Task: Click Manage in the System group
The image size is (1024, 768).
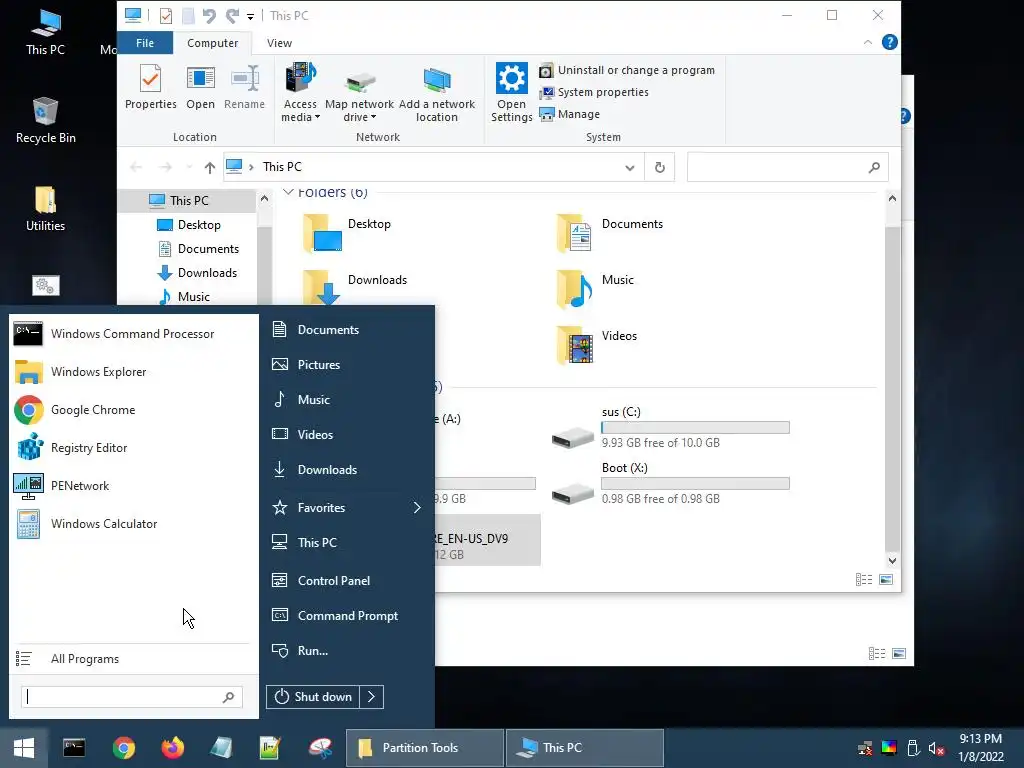Action: (x=569, y=114)
